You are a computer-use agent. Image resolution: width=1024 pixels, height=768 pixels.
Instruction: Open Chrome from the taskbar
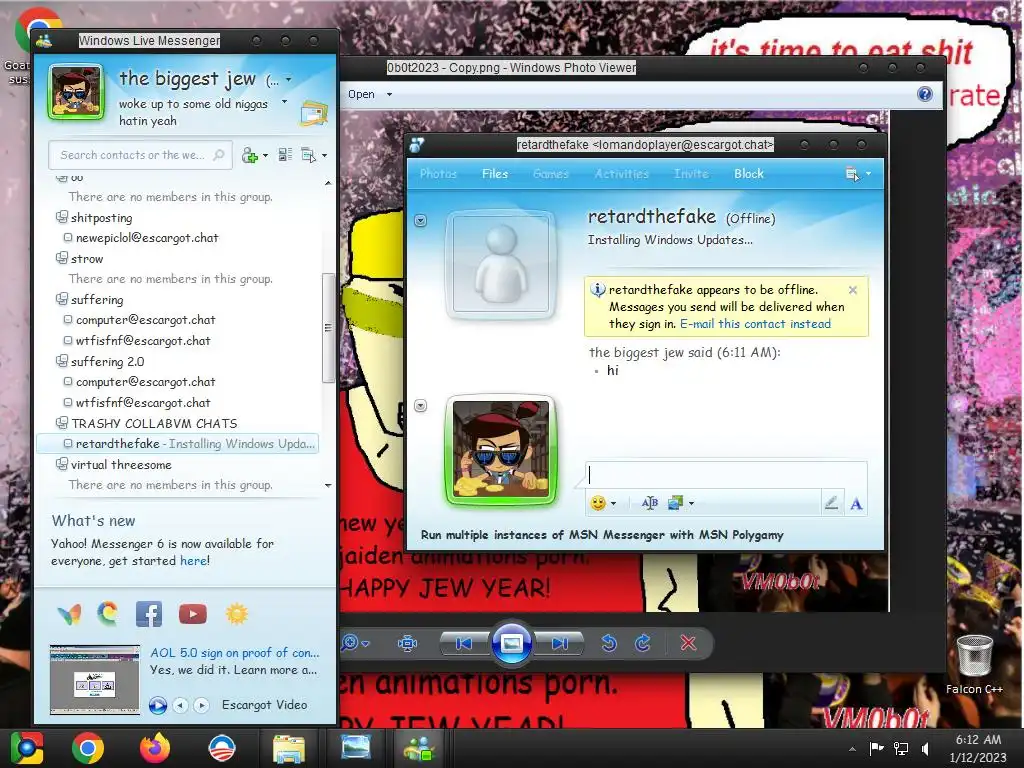click(x=88, y=748)
